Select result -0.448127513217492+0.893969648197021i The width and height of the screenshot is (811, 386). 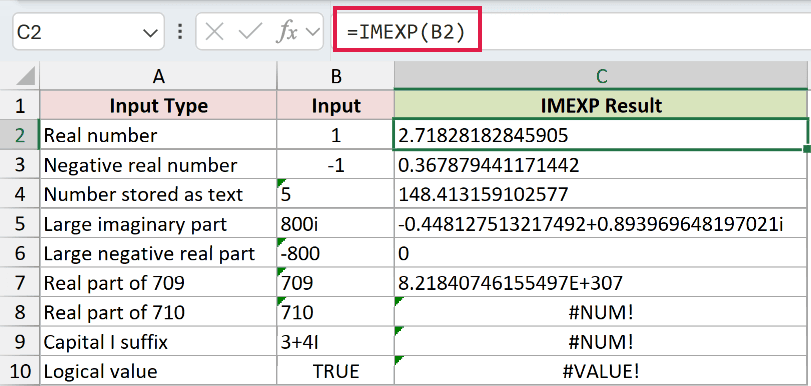(600, 224)
